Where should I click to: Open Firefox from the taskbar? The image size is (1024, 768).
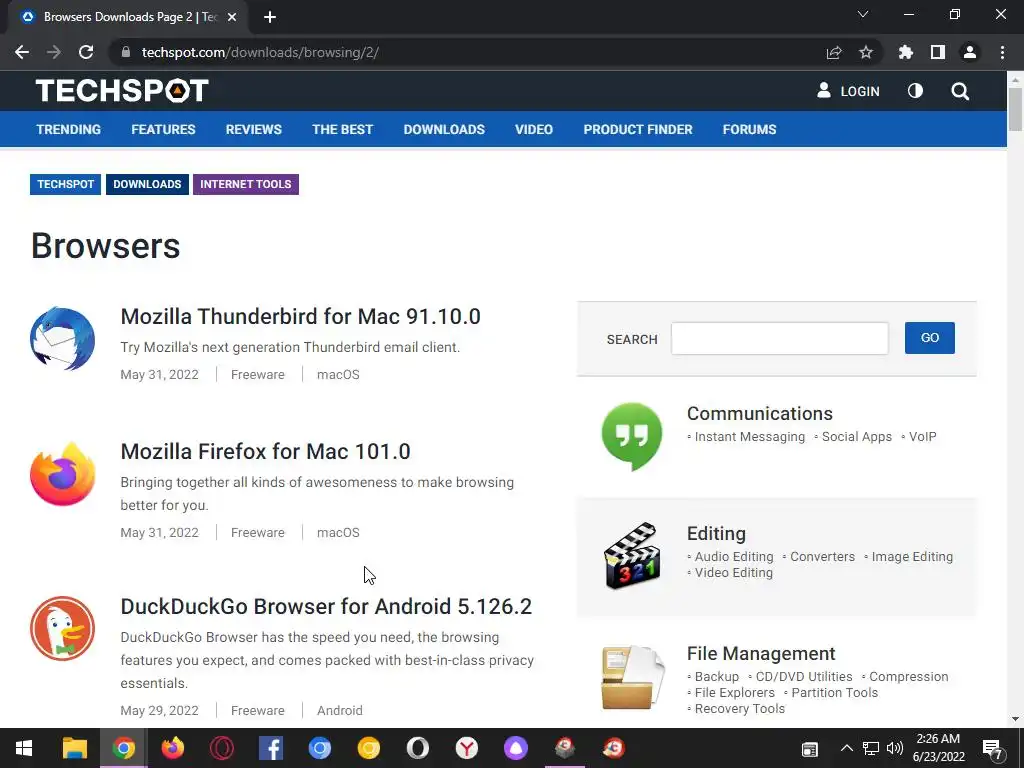coord(172,748)
